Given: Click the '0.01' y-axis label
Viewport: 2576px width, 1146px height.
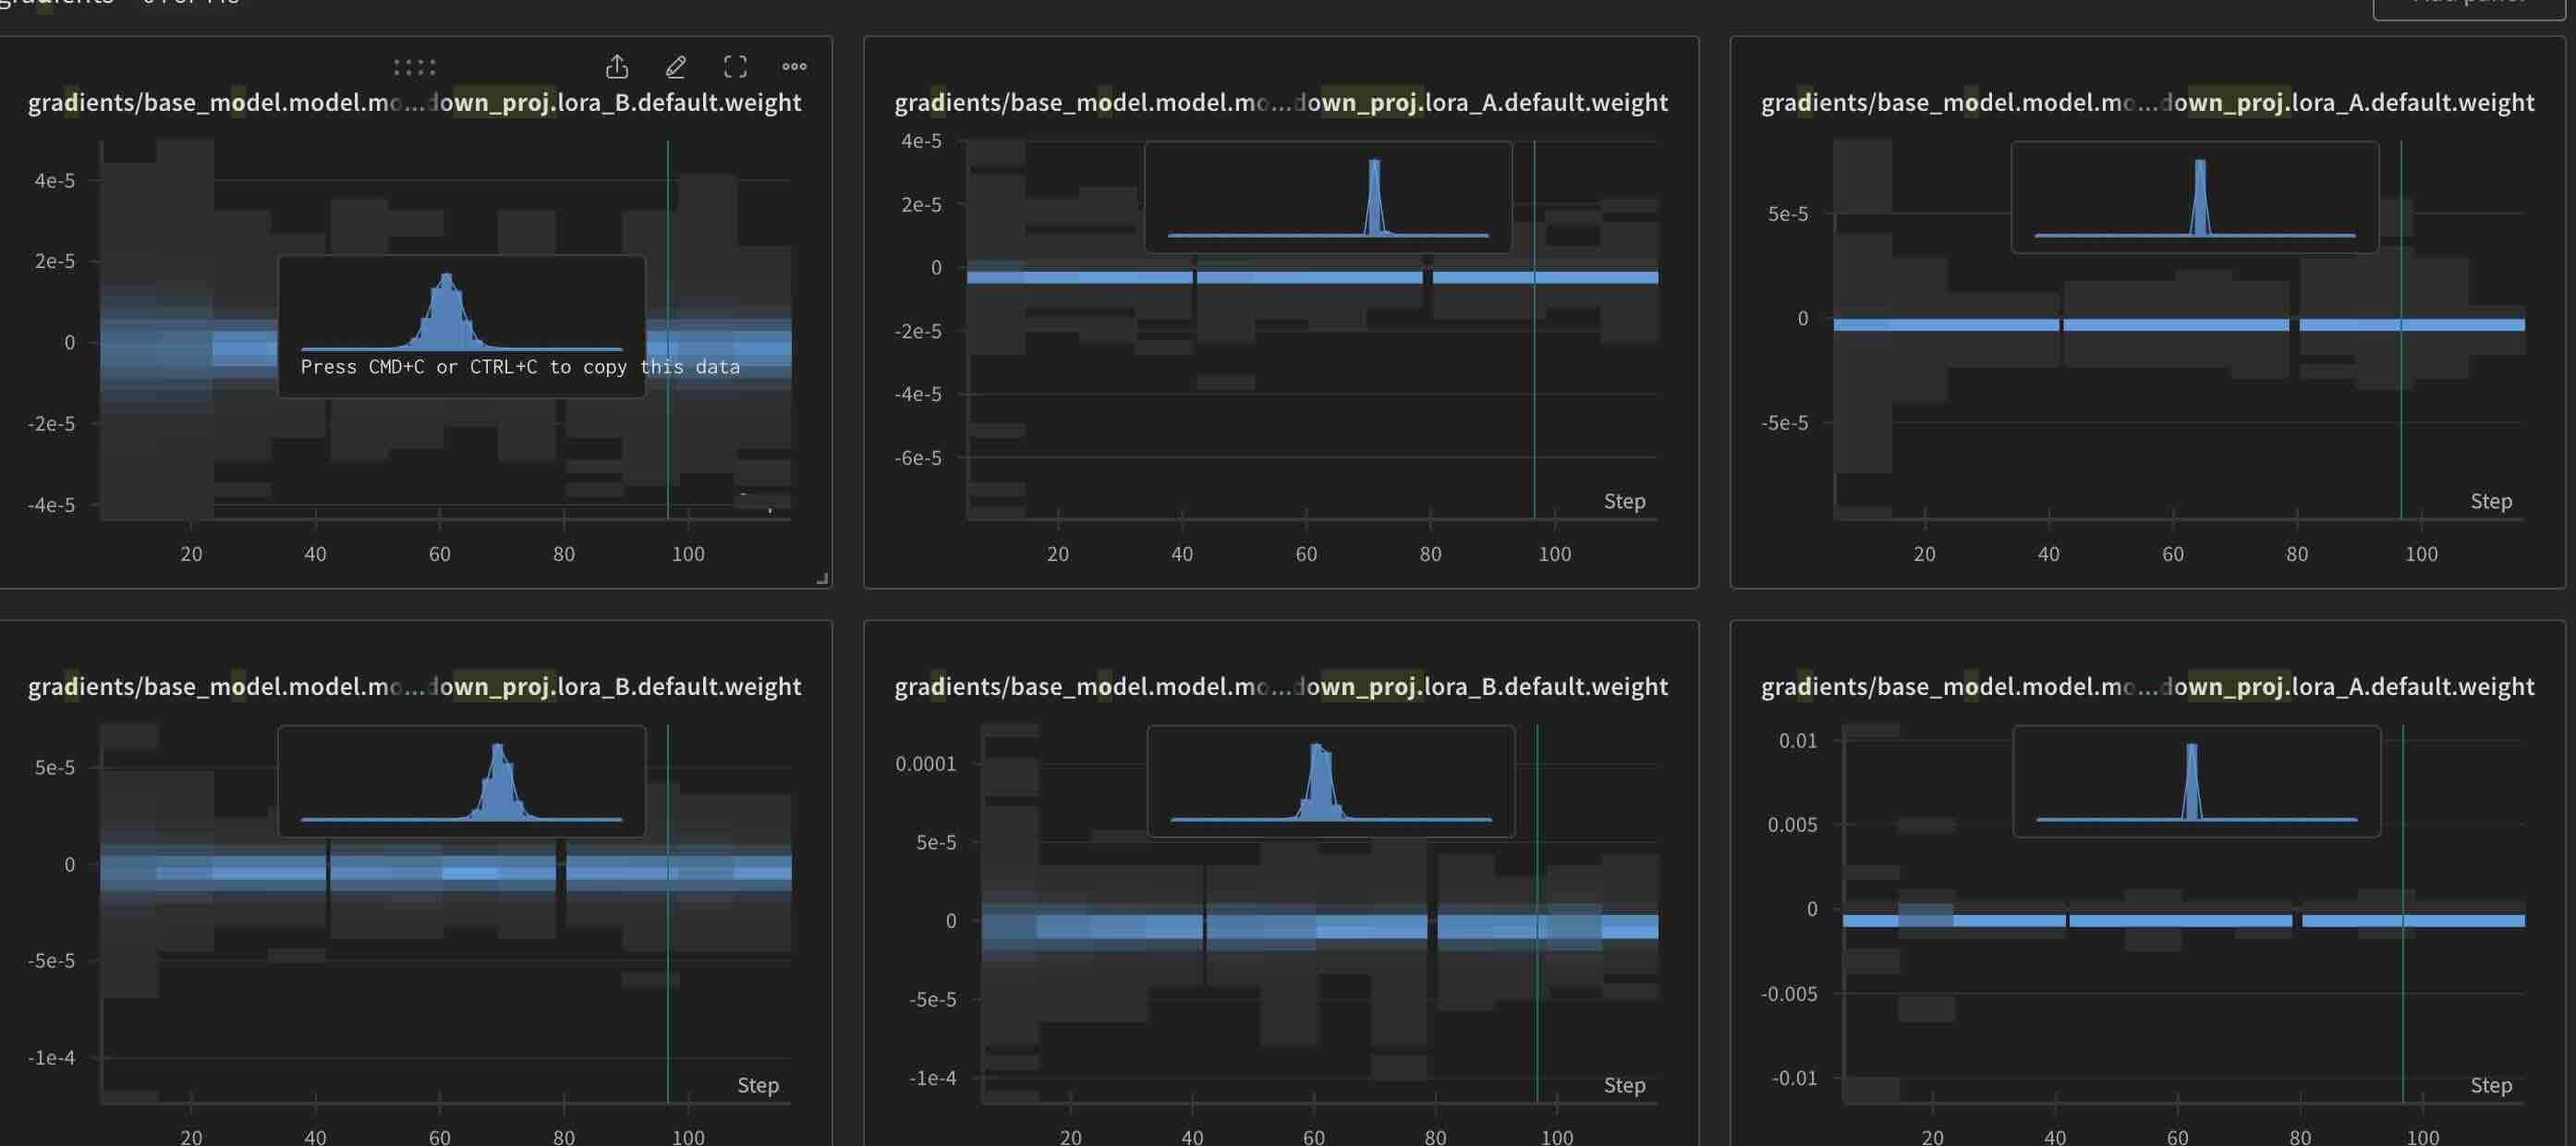Looking at the screenshot, I should coord(1797,741).
